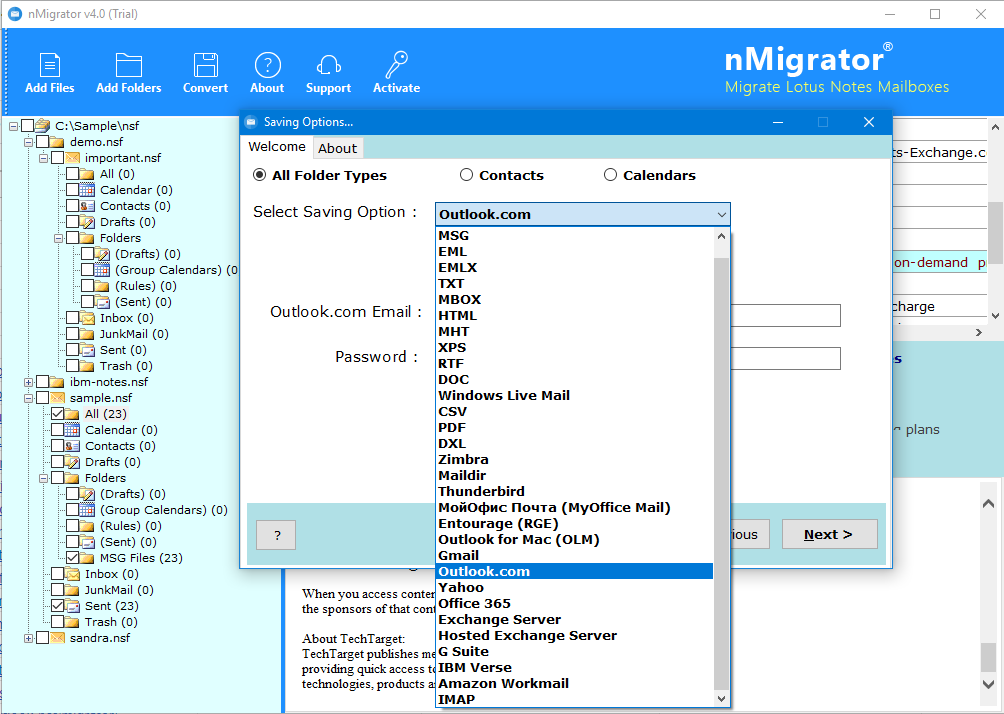Click preview pane scroll up arrow
Screen dimensions: 1004x714
pos(988,503)
